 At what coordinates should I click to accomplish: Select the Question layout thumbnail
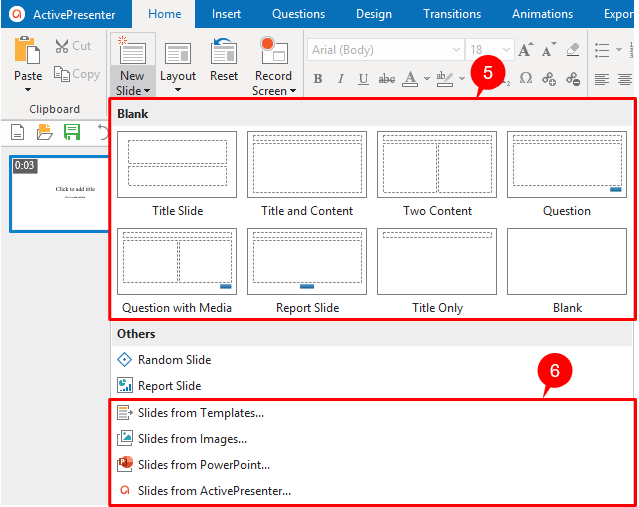(x=567, y=165)
